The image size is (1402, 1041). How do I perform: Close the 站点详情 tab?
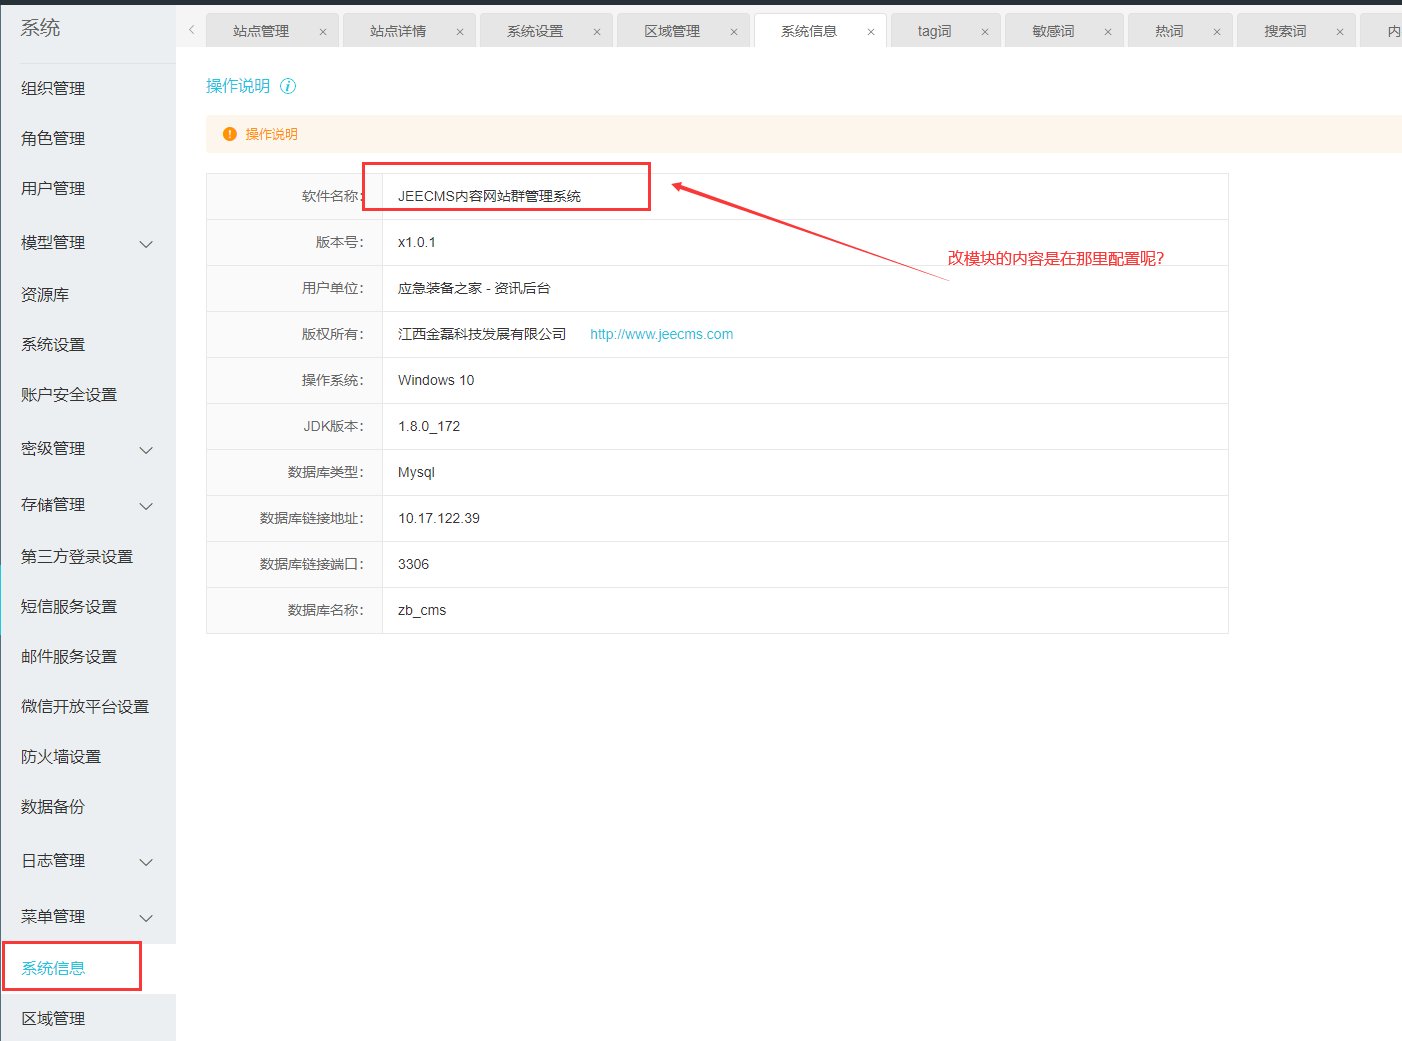460,32
